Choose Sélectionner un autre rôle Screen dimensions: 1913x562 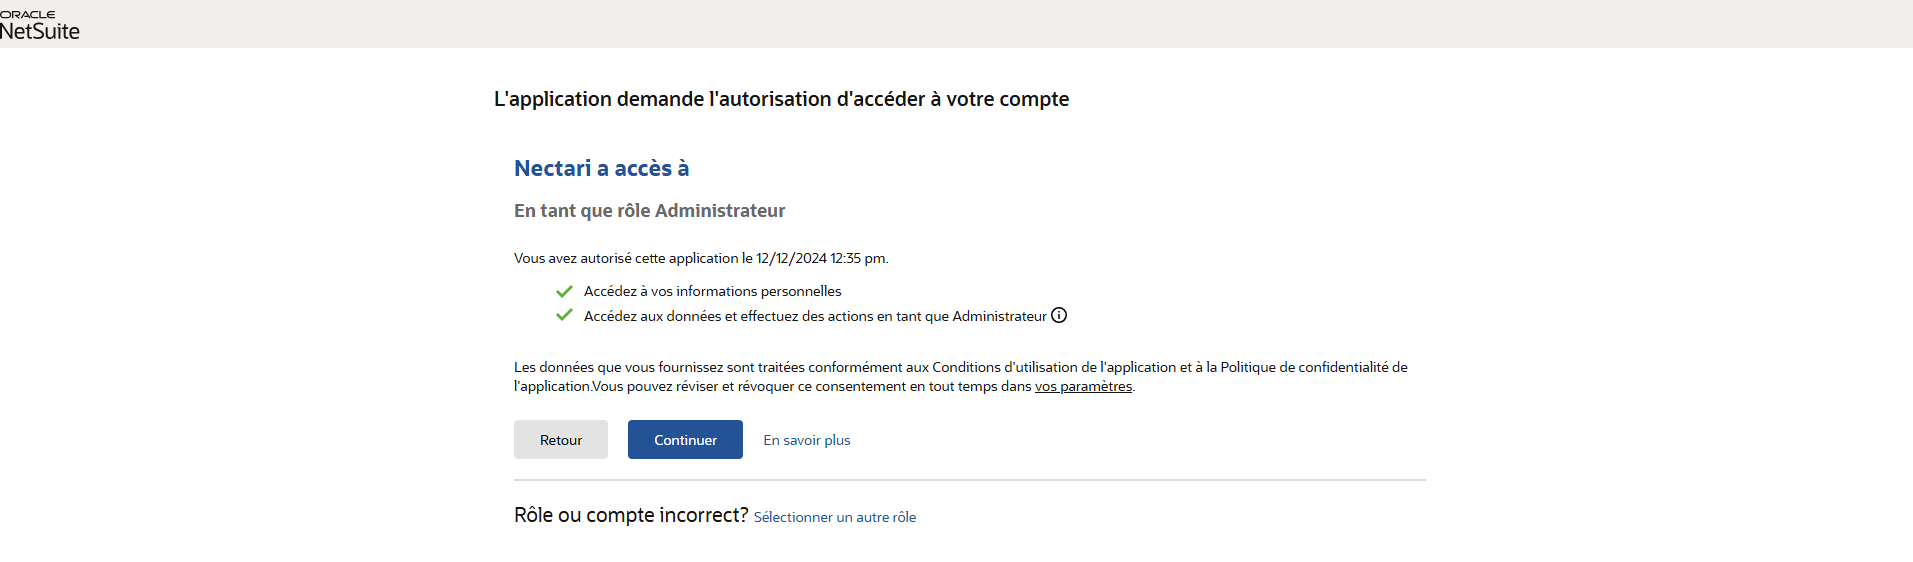tap(835, 517)
